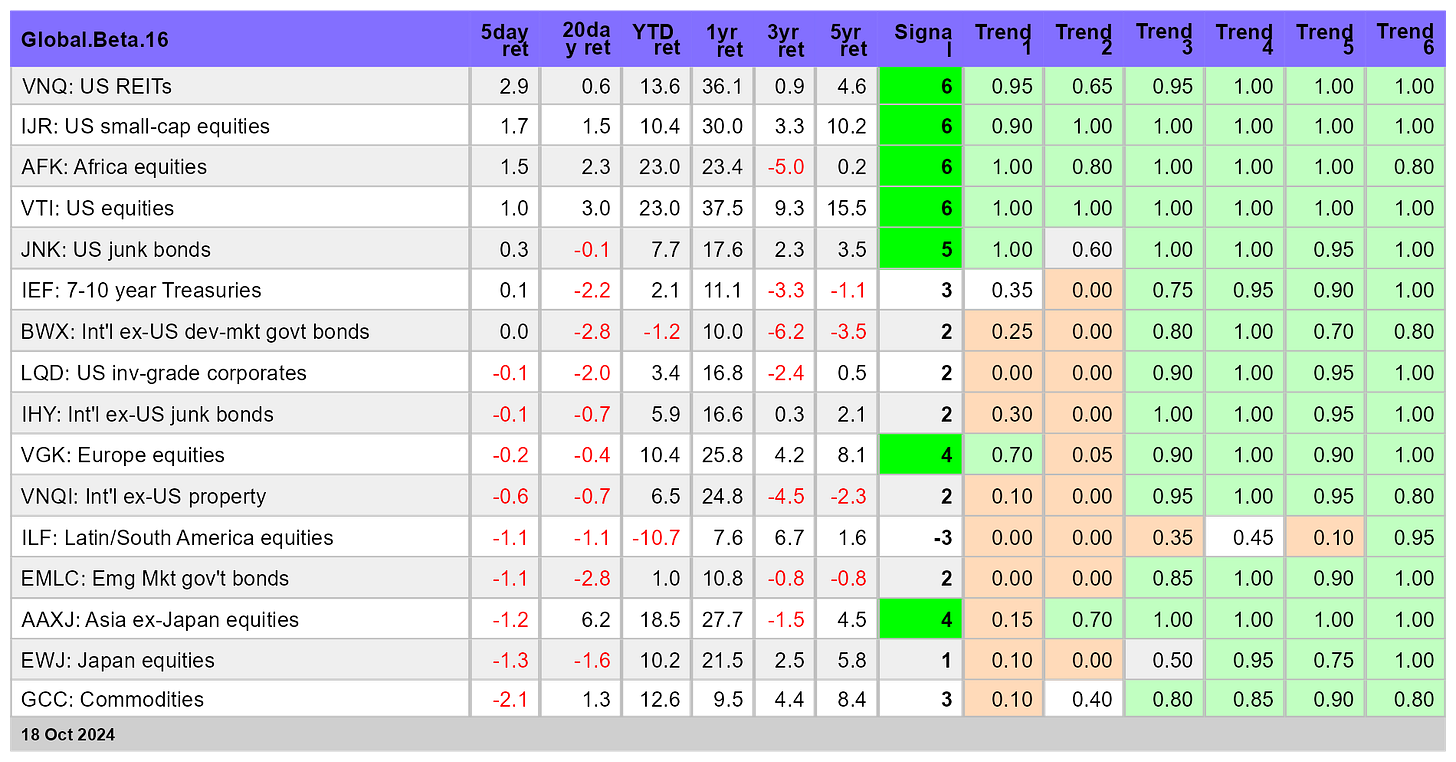Select IJR 5yr return value 10.2
This screenshot has width=1456, height=762.
(848, 126)
